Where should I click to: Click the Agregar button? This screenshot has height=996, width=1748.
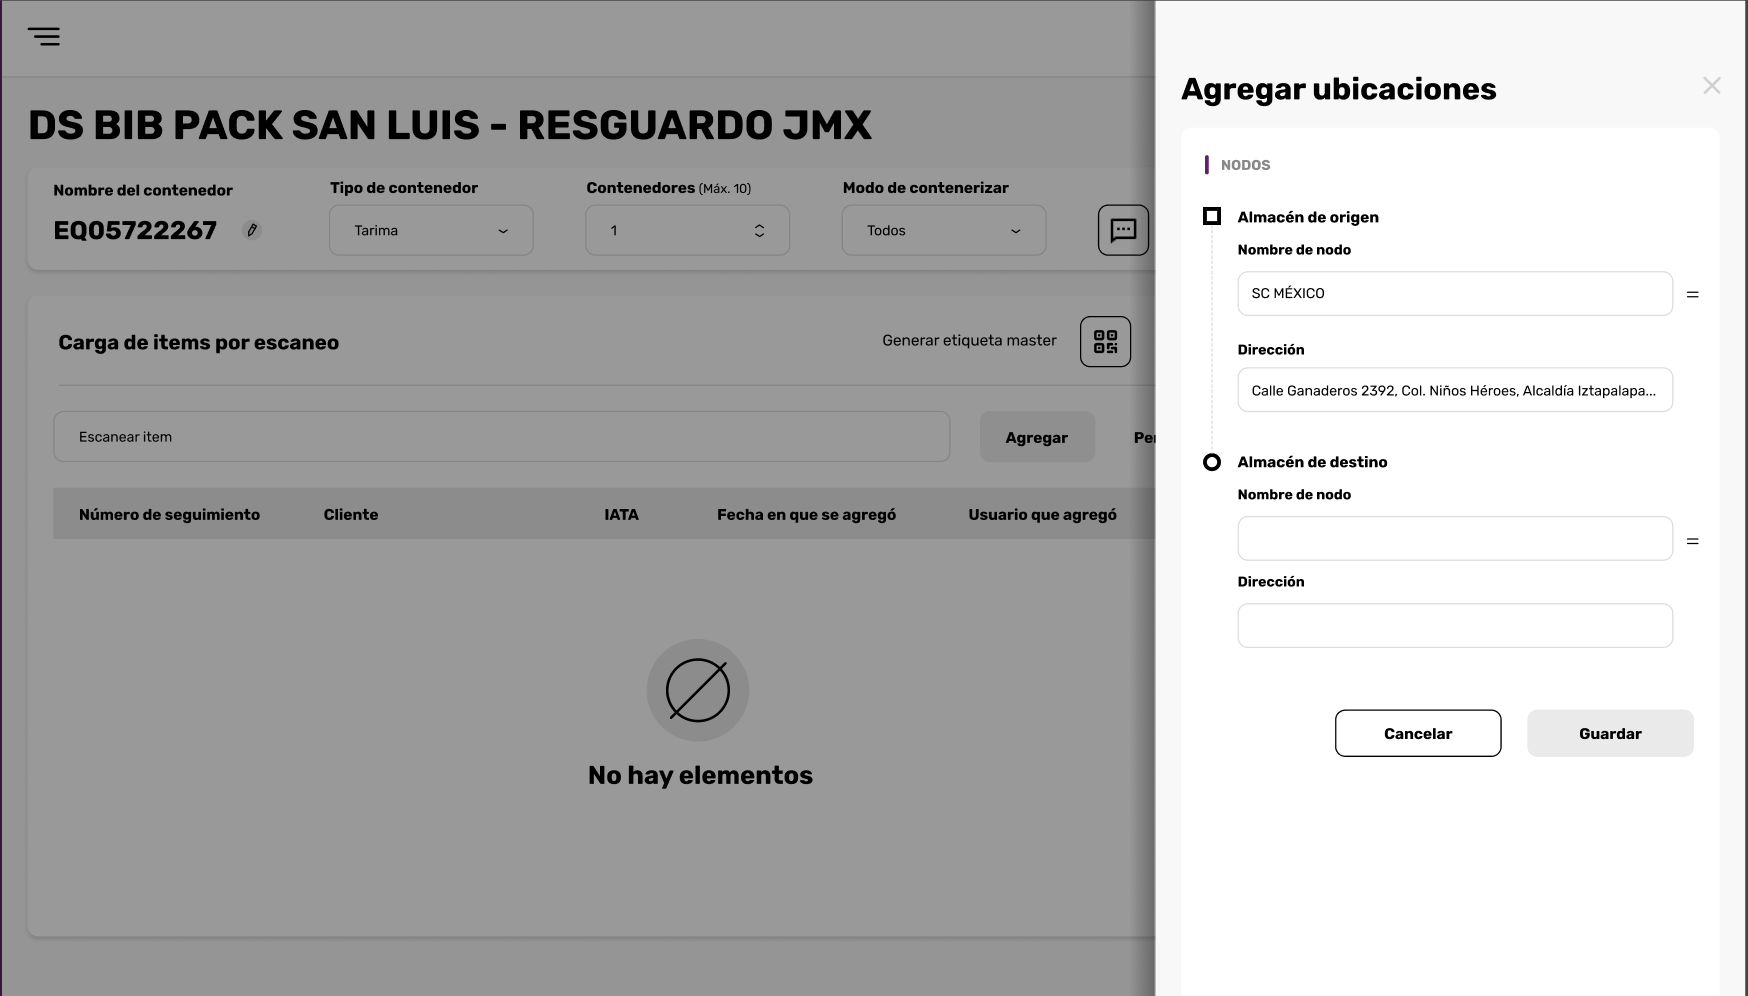tap(1037, 437)
